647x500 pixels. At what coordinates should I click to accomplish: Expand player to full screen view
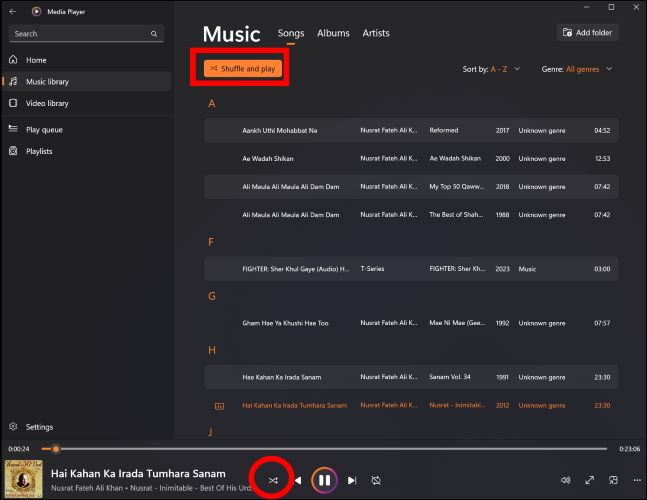click(x=589, y=480)
